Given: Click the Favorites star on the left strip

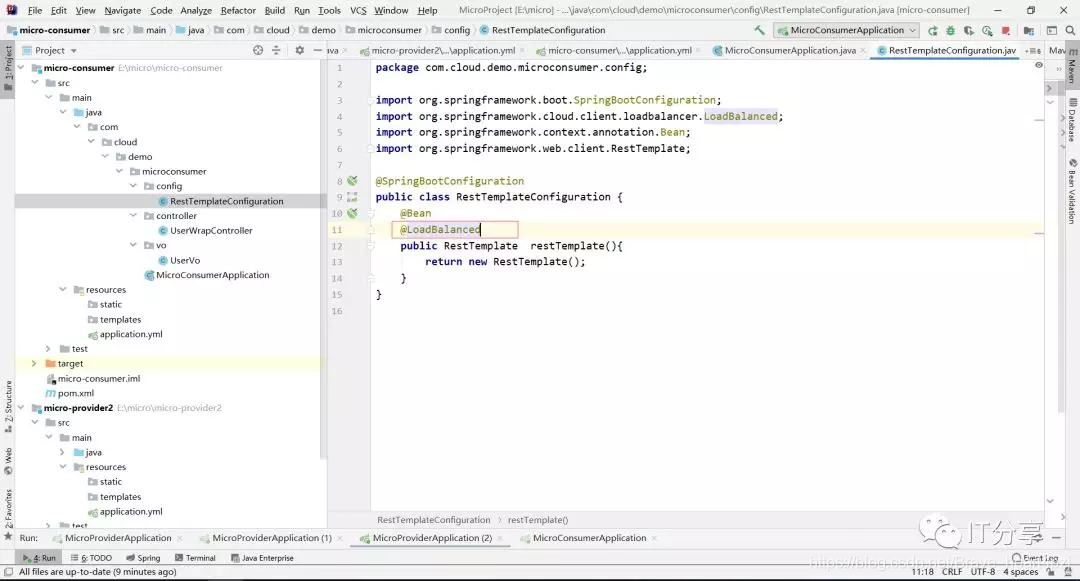Looking at the screenshot, I should pyautogui.click(x=8, y=536).
